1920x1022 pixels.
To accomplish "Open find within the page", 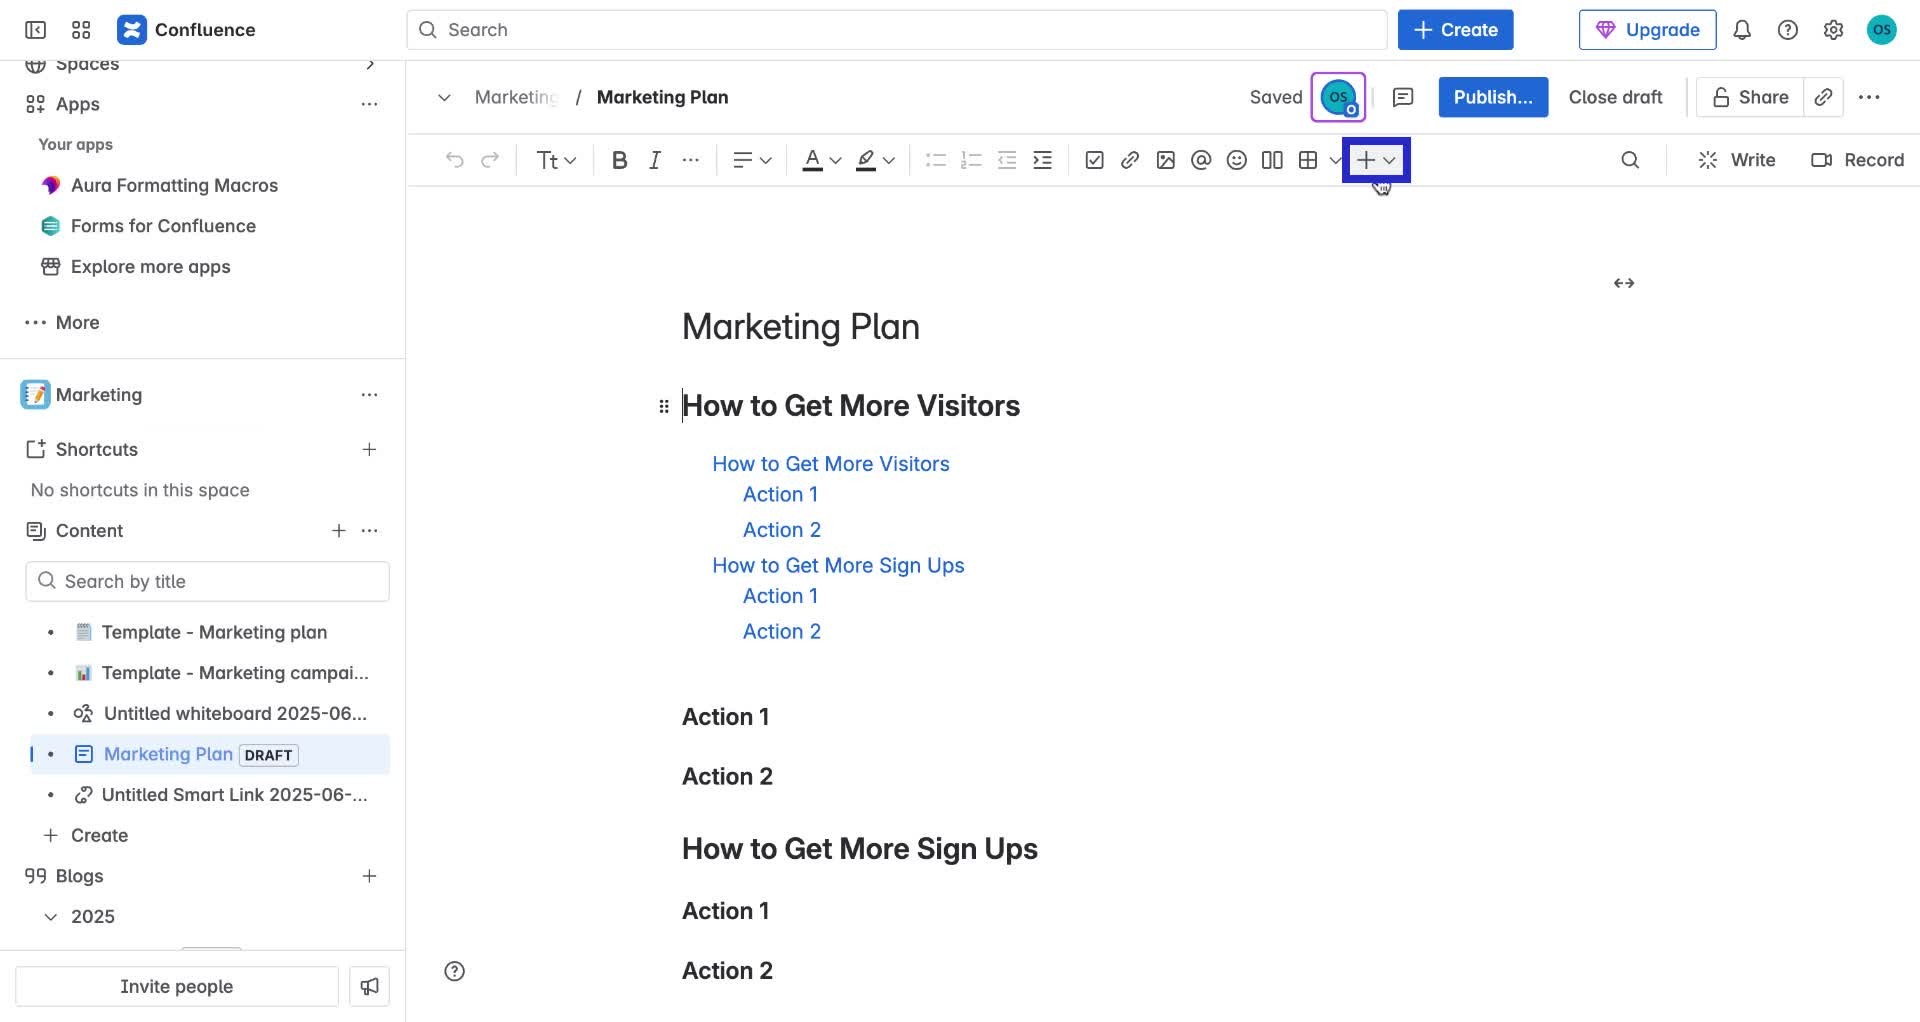I will click(x=1631, y=160).
